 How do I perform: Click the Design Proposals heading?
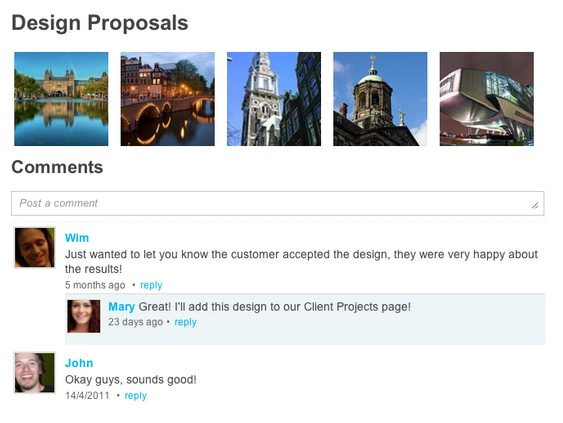[100, 23]
